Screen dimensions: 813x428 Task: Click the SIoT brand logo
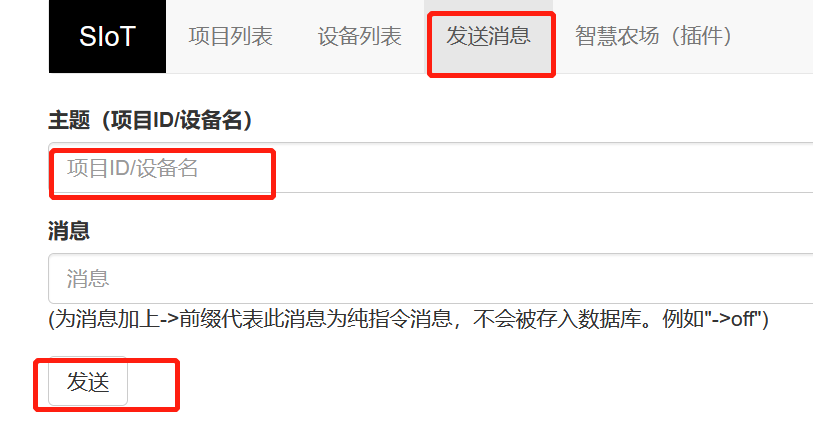pos(107,36)
